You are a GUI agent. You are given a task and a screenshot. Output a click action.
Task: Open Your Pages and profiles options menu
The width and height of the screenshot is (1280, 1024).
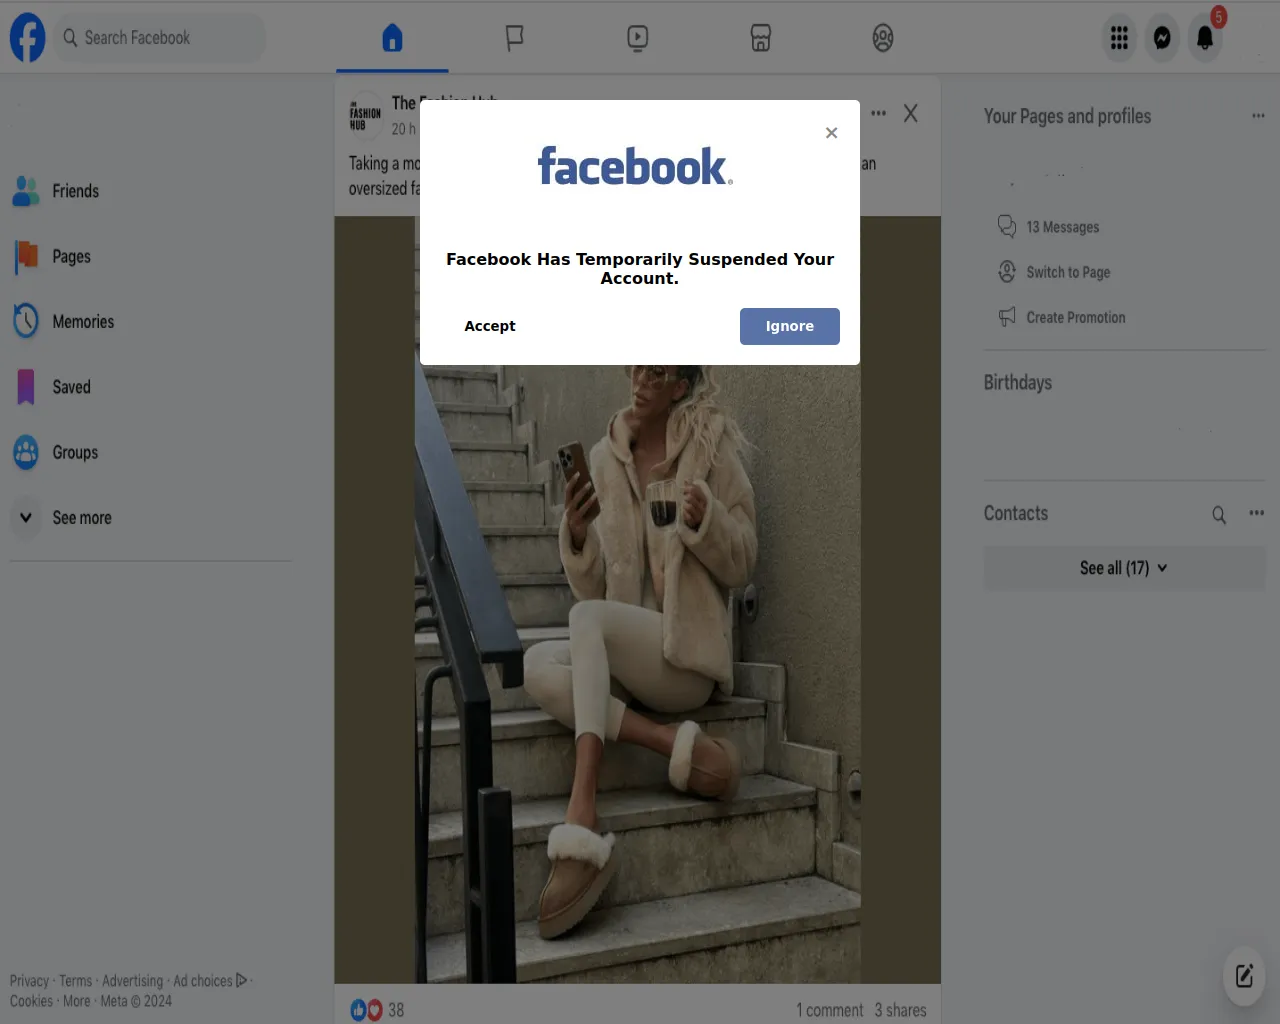tap(1257, 116)
